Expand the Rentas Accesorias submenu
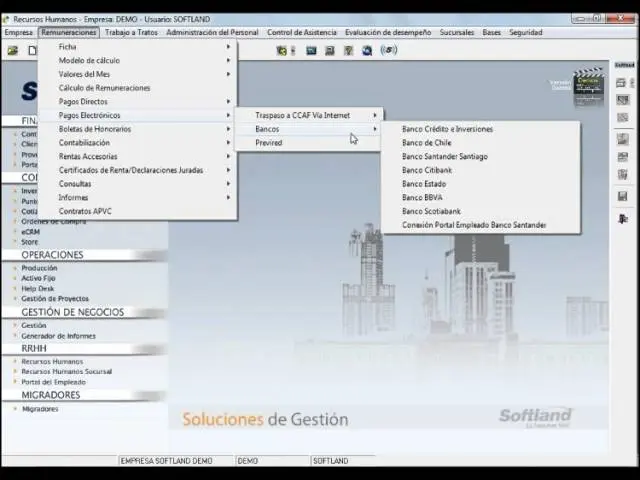The height and width of the screenshot is (480, 640). pyautogui.click(x=138, y=156)
